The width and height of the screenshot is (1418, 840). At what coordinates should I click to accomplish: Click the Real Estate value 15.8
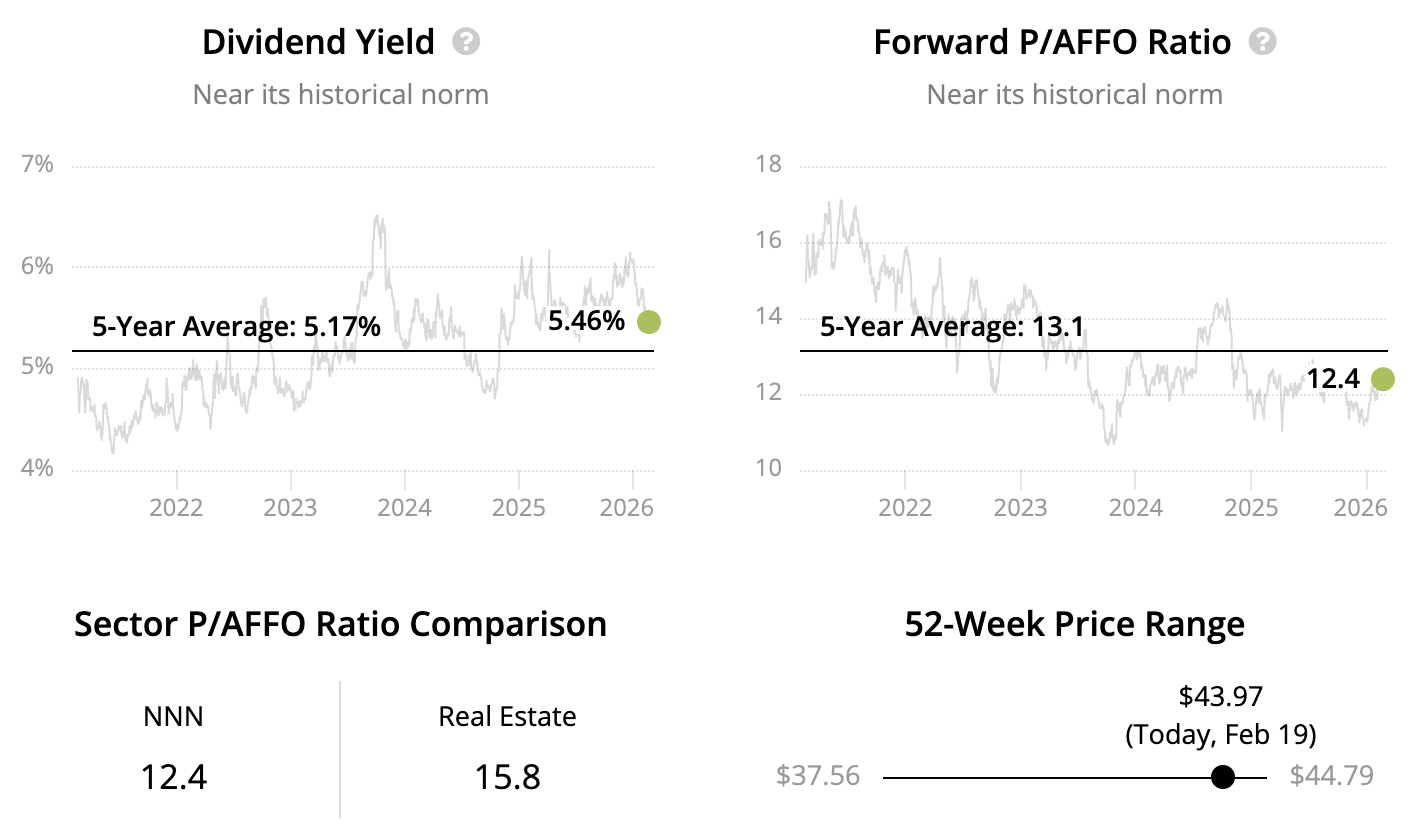[x=507, y=776]
